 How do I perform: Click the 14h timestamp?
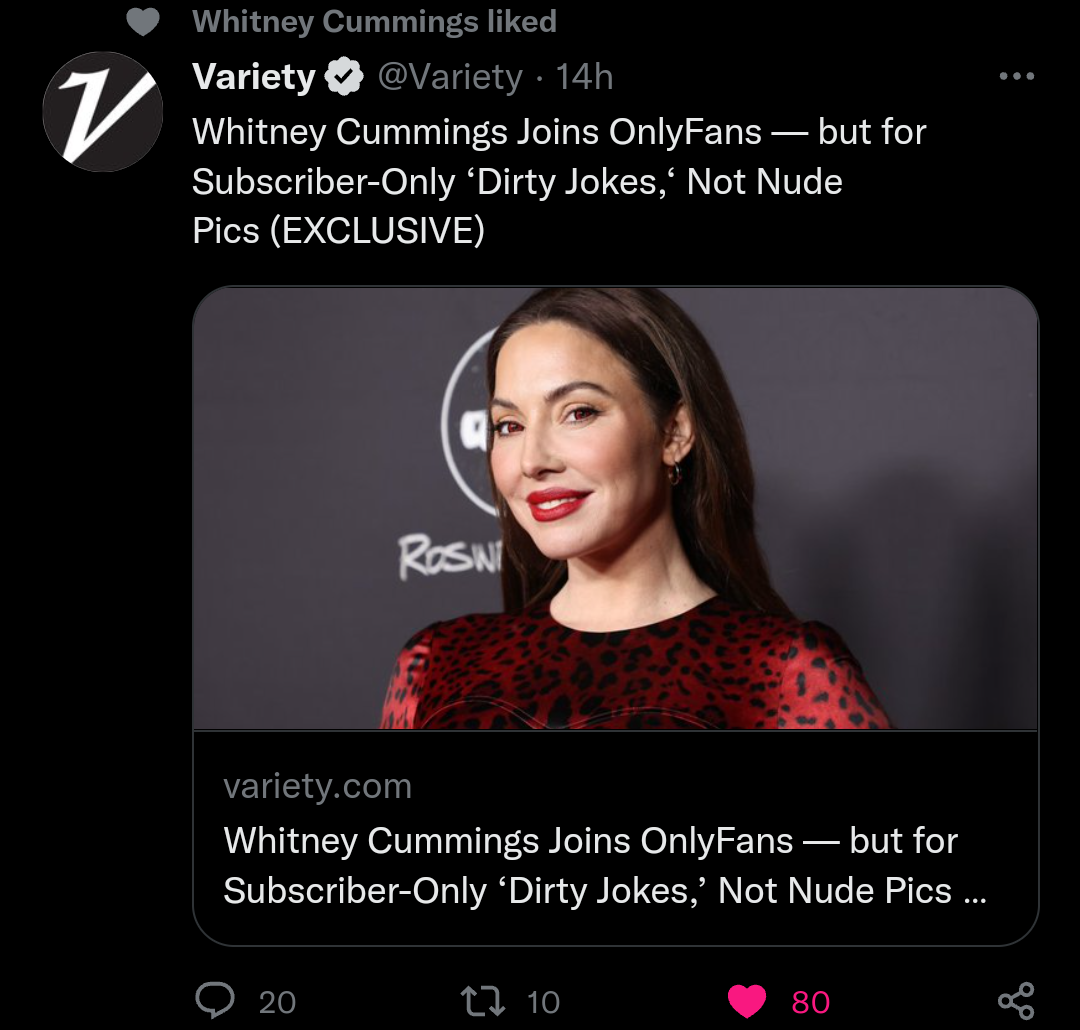tap(584, 77)
